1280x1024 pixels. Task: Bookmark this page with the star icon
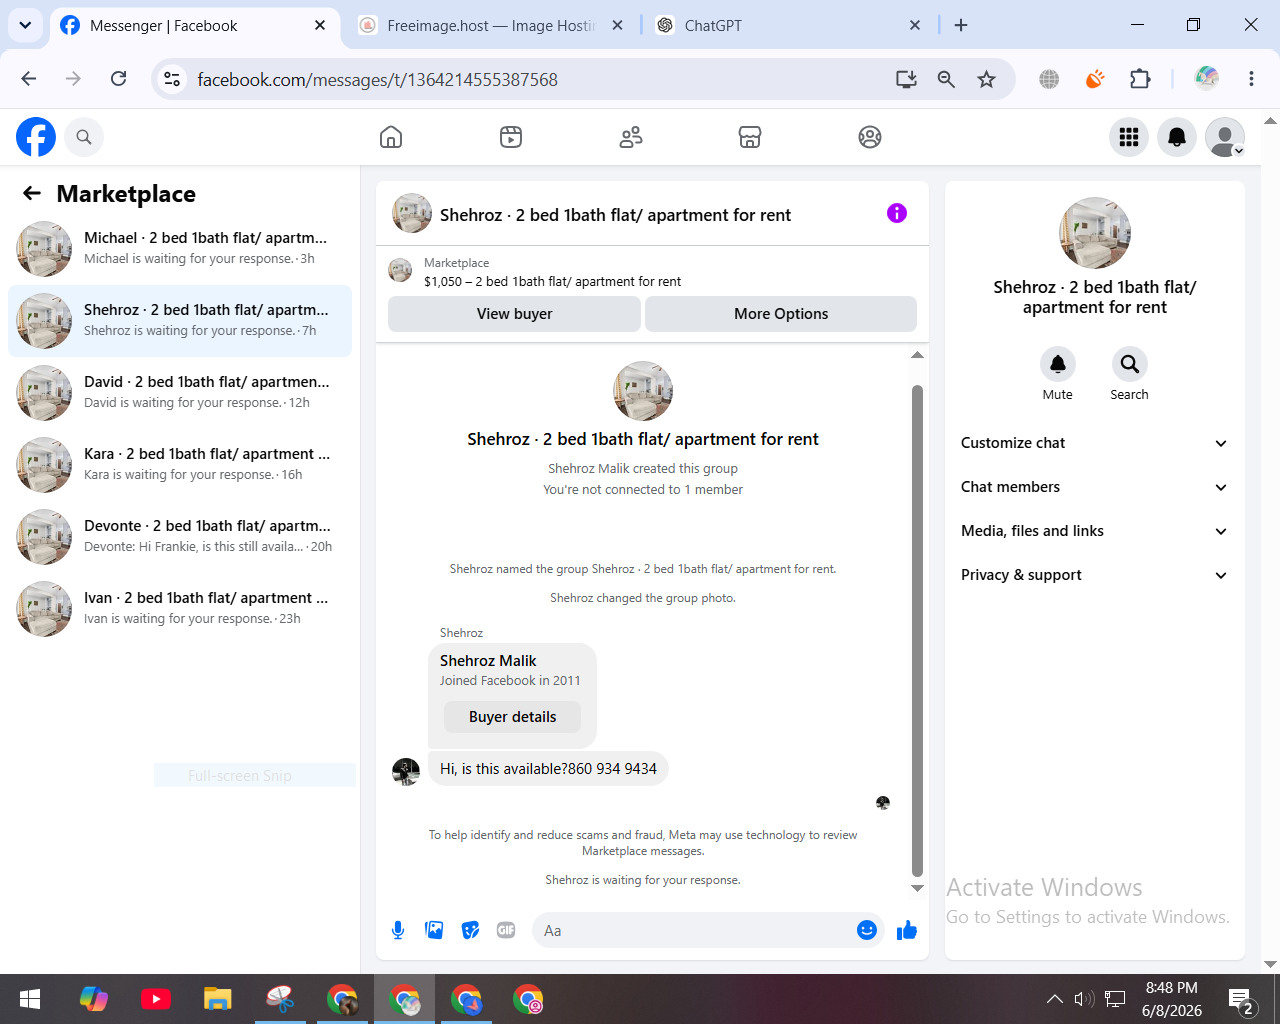987,79
